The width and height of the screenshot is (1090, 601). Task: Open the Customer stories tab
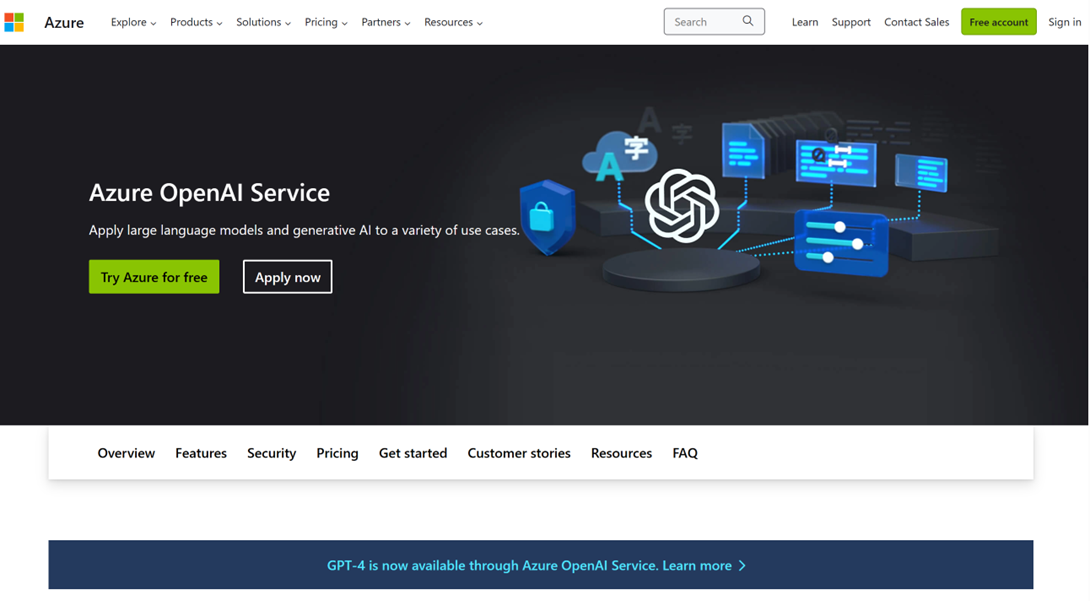click(519, 453)
